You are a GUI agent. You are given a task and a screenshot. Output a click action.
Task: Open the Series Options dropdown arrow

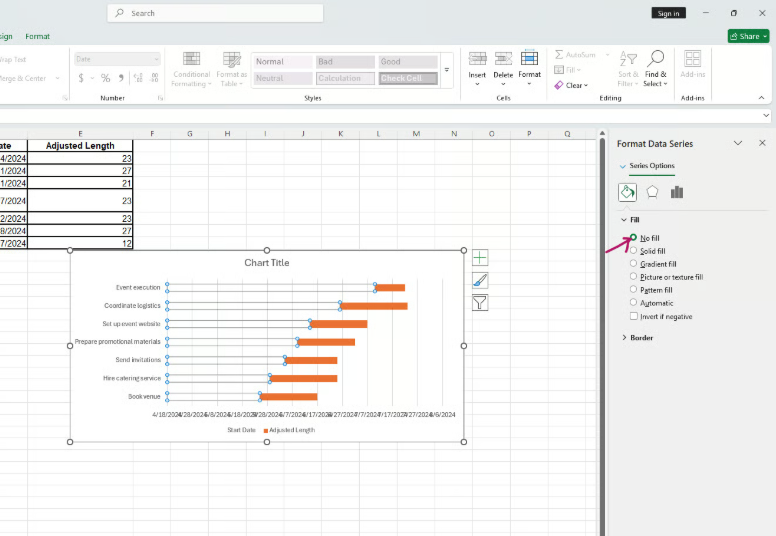click(x=622, y=166)
